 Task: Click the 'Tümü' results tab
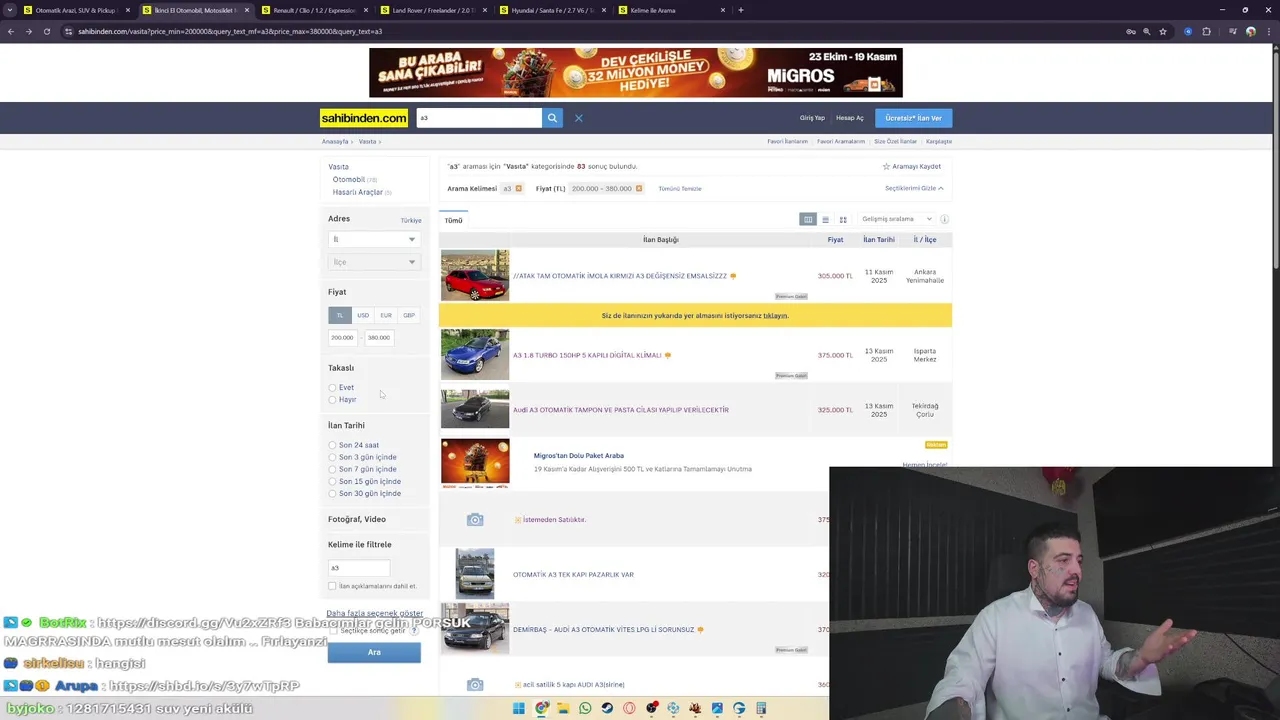tap(454, 220)
